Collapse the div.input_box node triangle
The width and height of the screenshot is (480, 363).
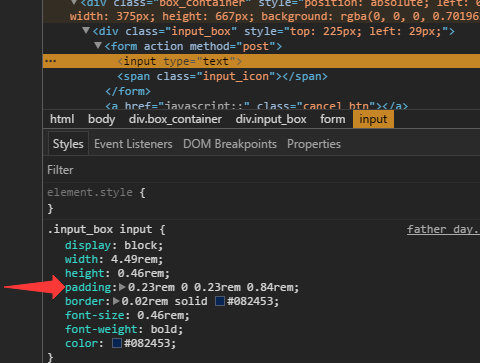click(86, 31)
